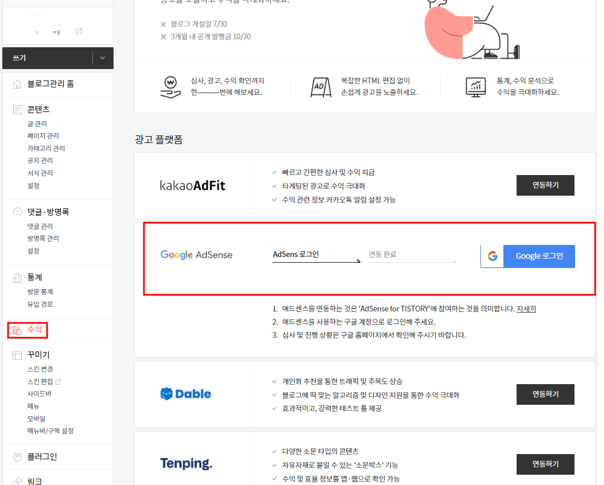604x485 pixels.
Task: Go to 글 관리
Action: pyautogui.click(x=37, y=124)
